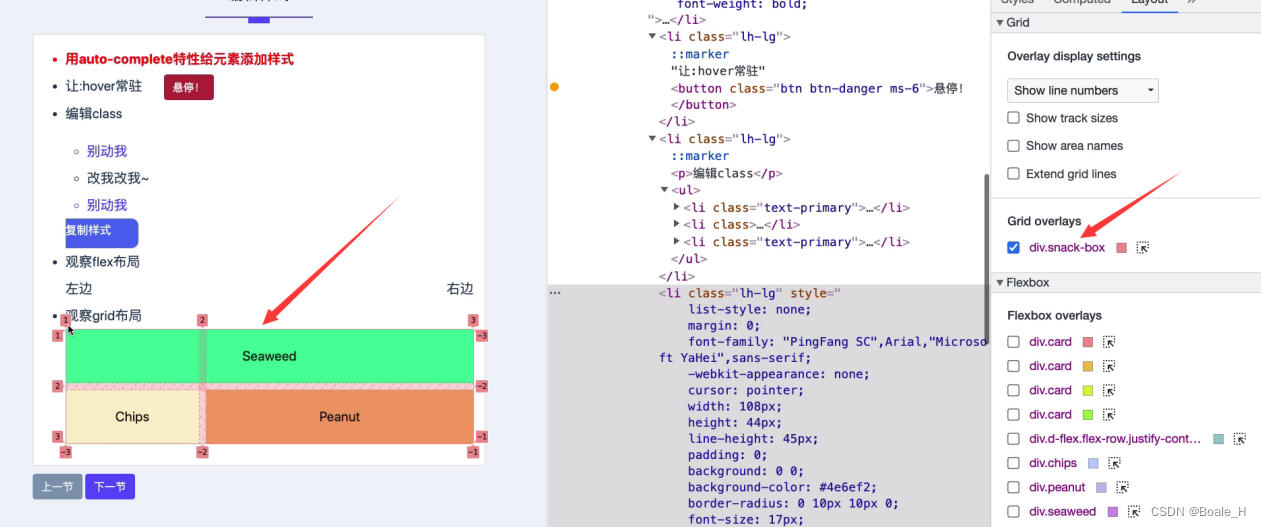Viewport: 1261px width, 527px height.
Task: Click reveal icon beside orange-swatch div.card
Action: click(1108, 366)
